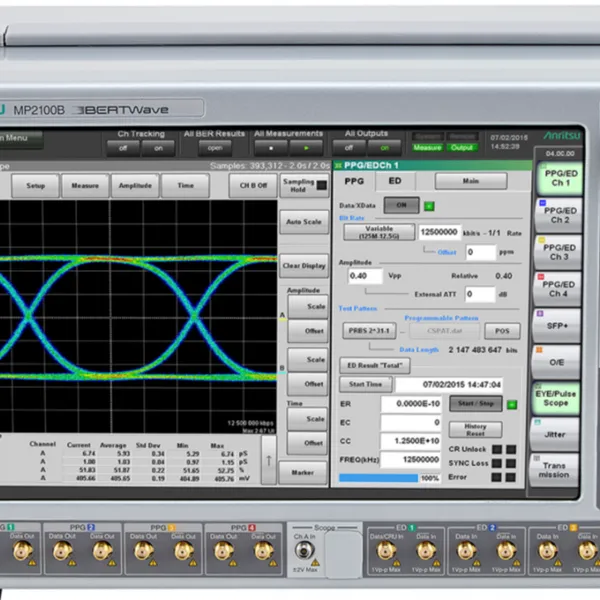Edit the External ATT dB field
Viewport: 600px width, 600px height.
[480, 294]
